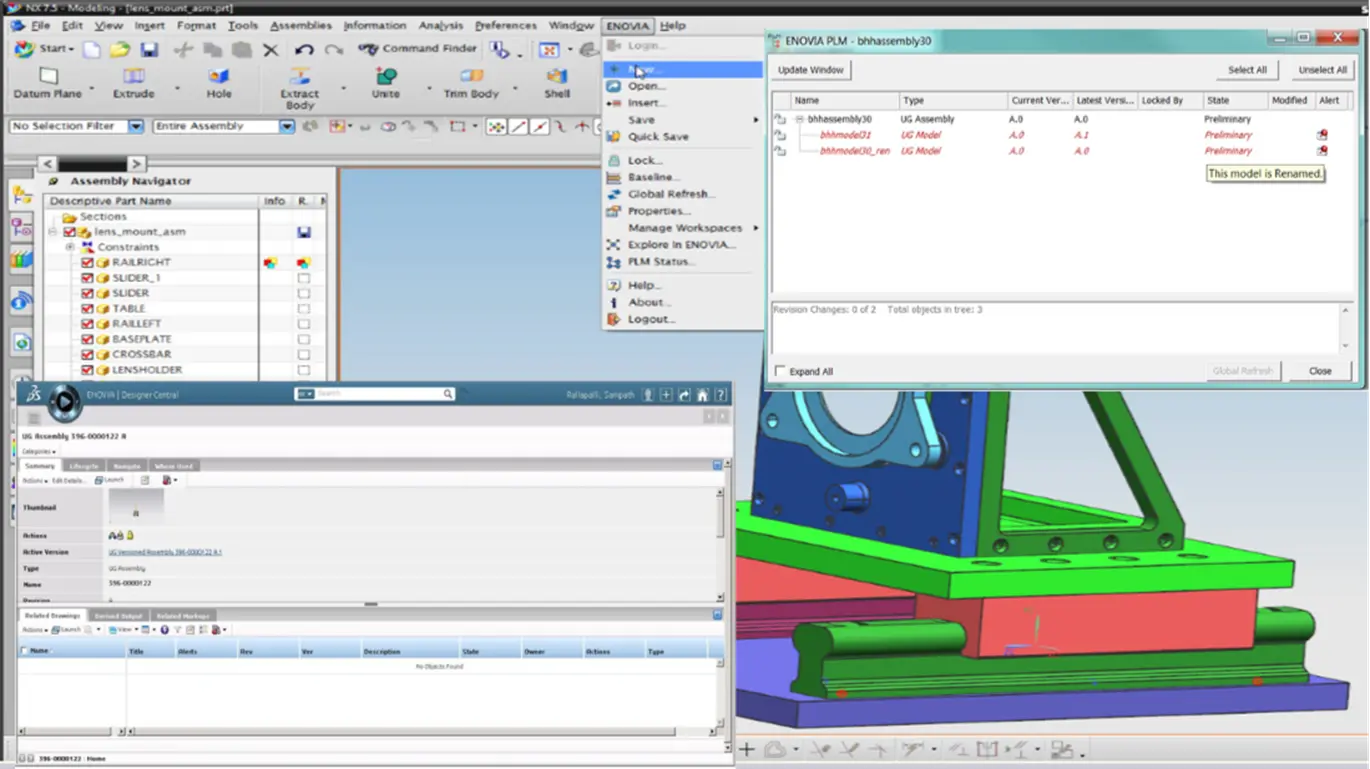Click the Thumbnail preview image
The image size is (1370, 769).
(136, 508)
